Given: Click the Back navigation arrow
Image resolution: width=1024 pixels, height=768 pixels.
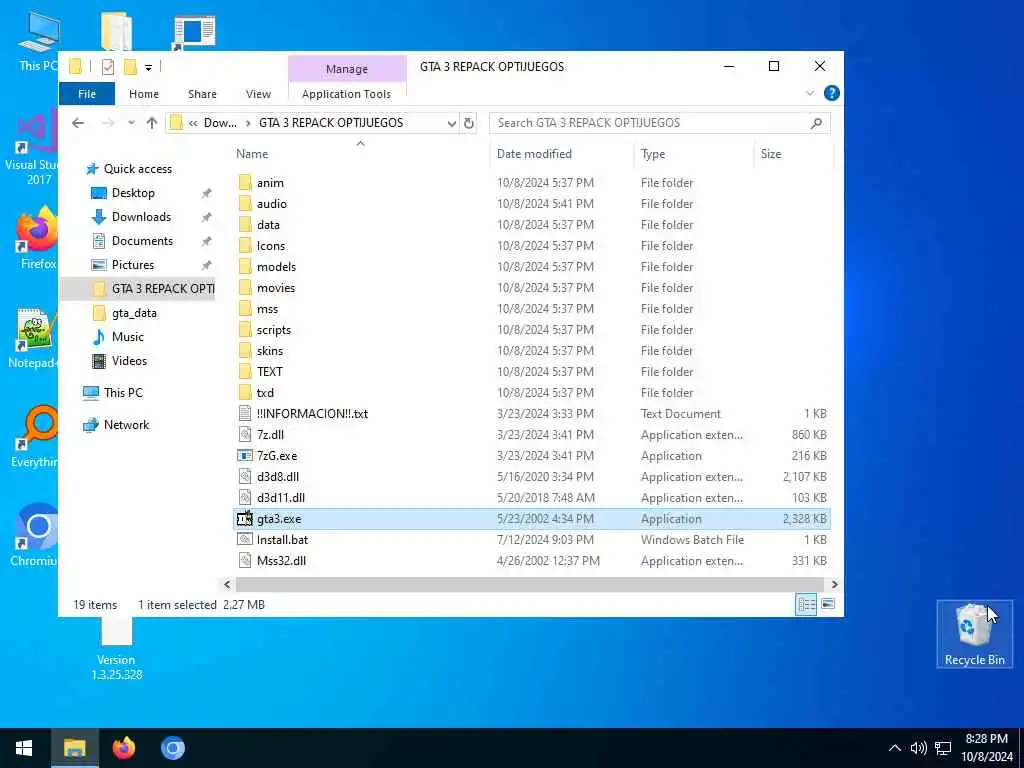Looking at the screenshot, I should 78,123.
